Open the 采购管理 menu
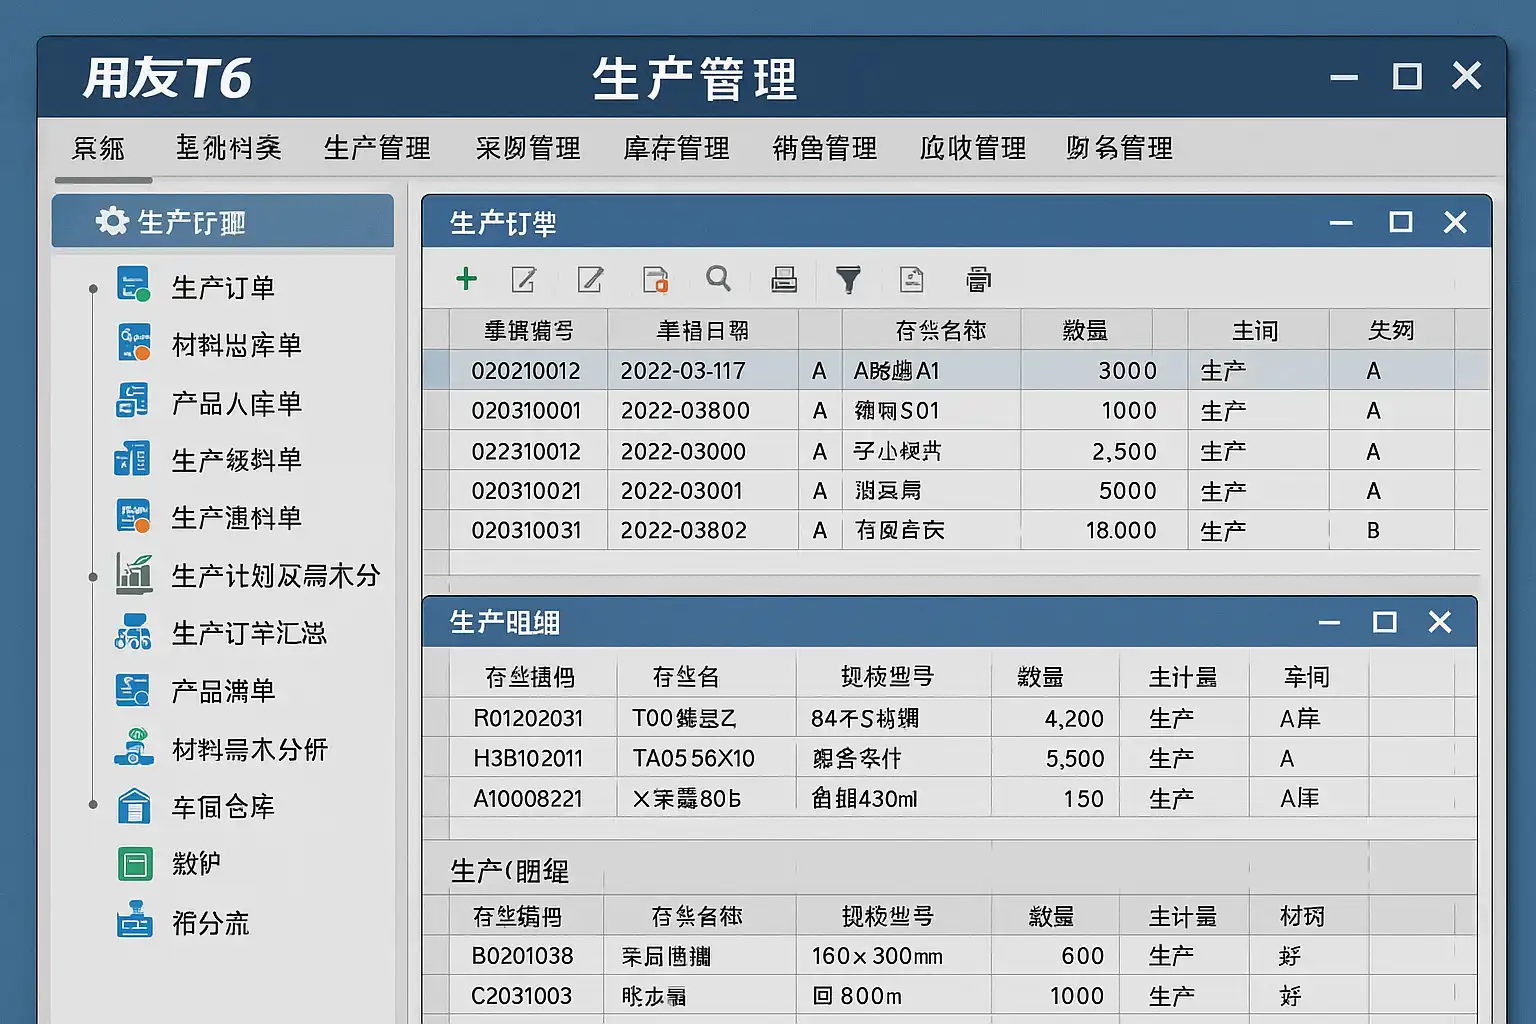Viewport: 1536px width, 1024px height. [x=528, y=148]
